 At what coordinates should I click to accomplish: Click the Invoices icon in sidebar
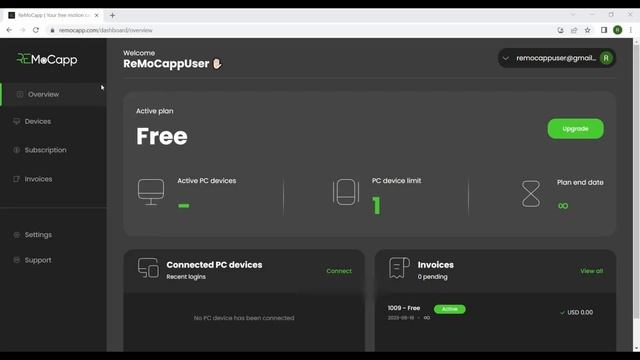tap(16, 179)
